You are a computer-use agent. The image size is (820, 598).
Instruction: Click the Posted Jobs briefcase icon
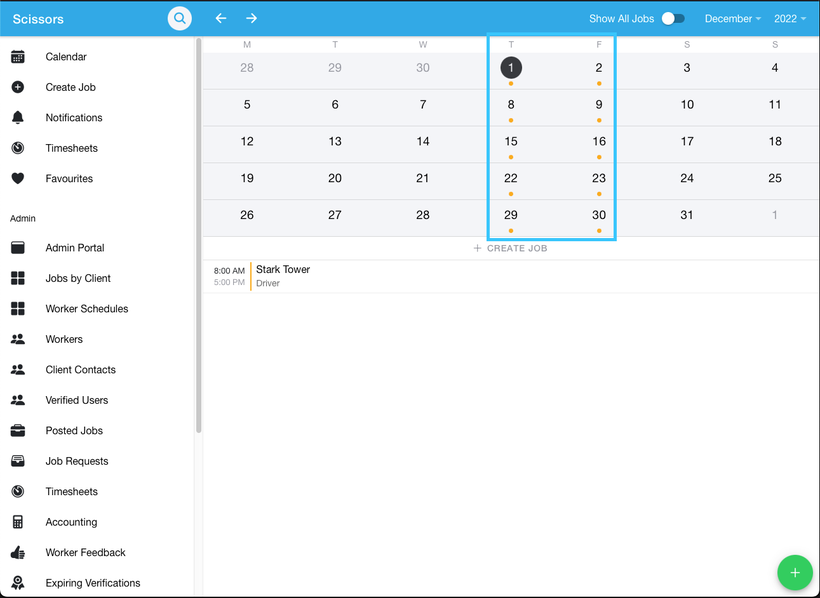pos(18,431)
